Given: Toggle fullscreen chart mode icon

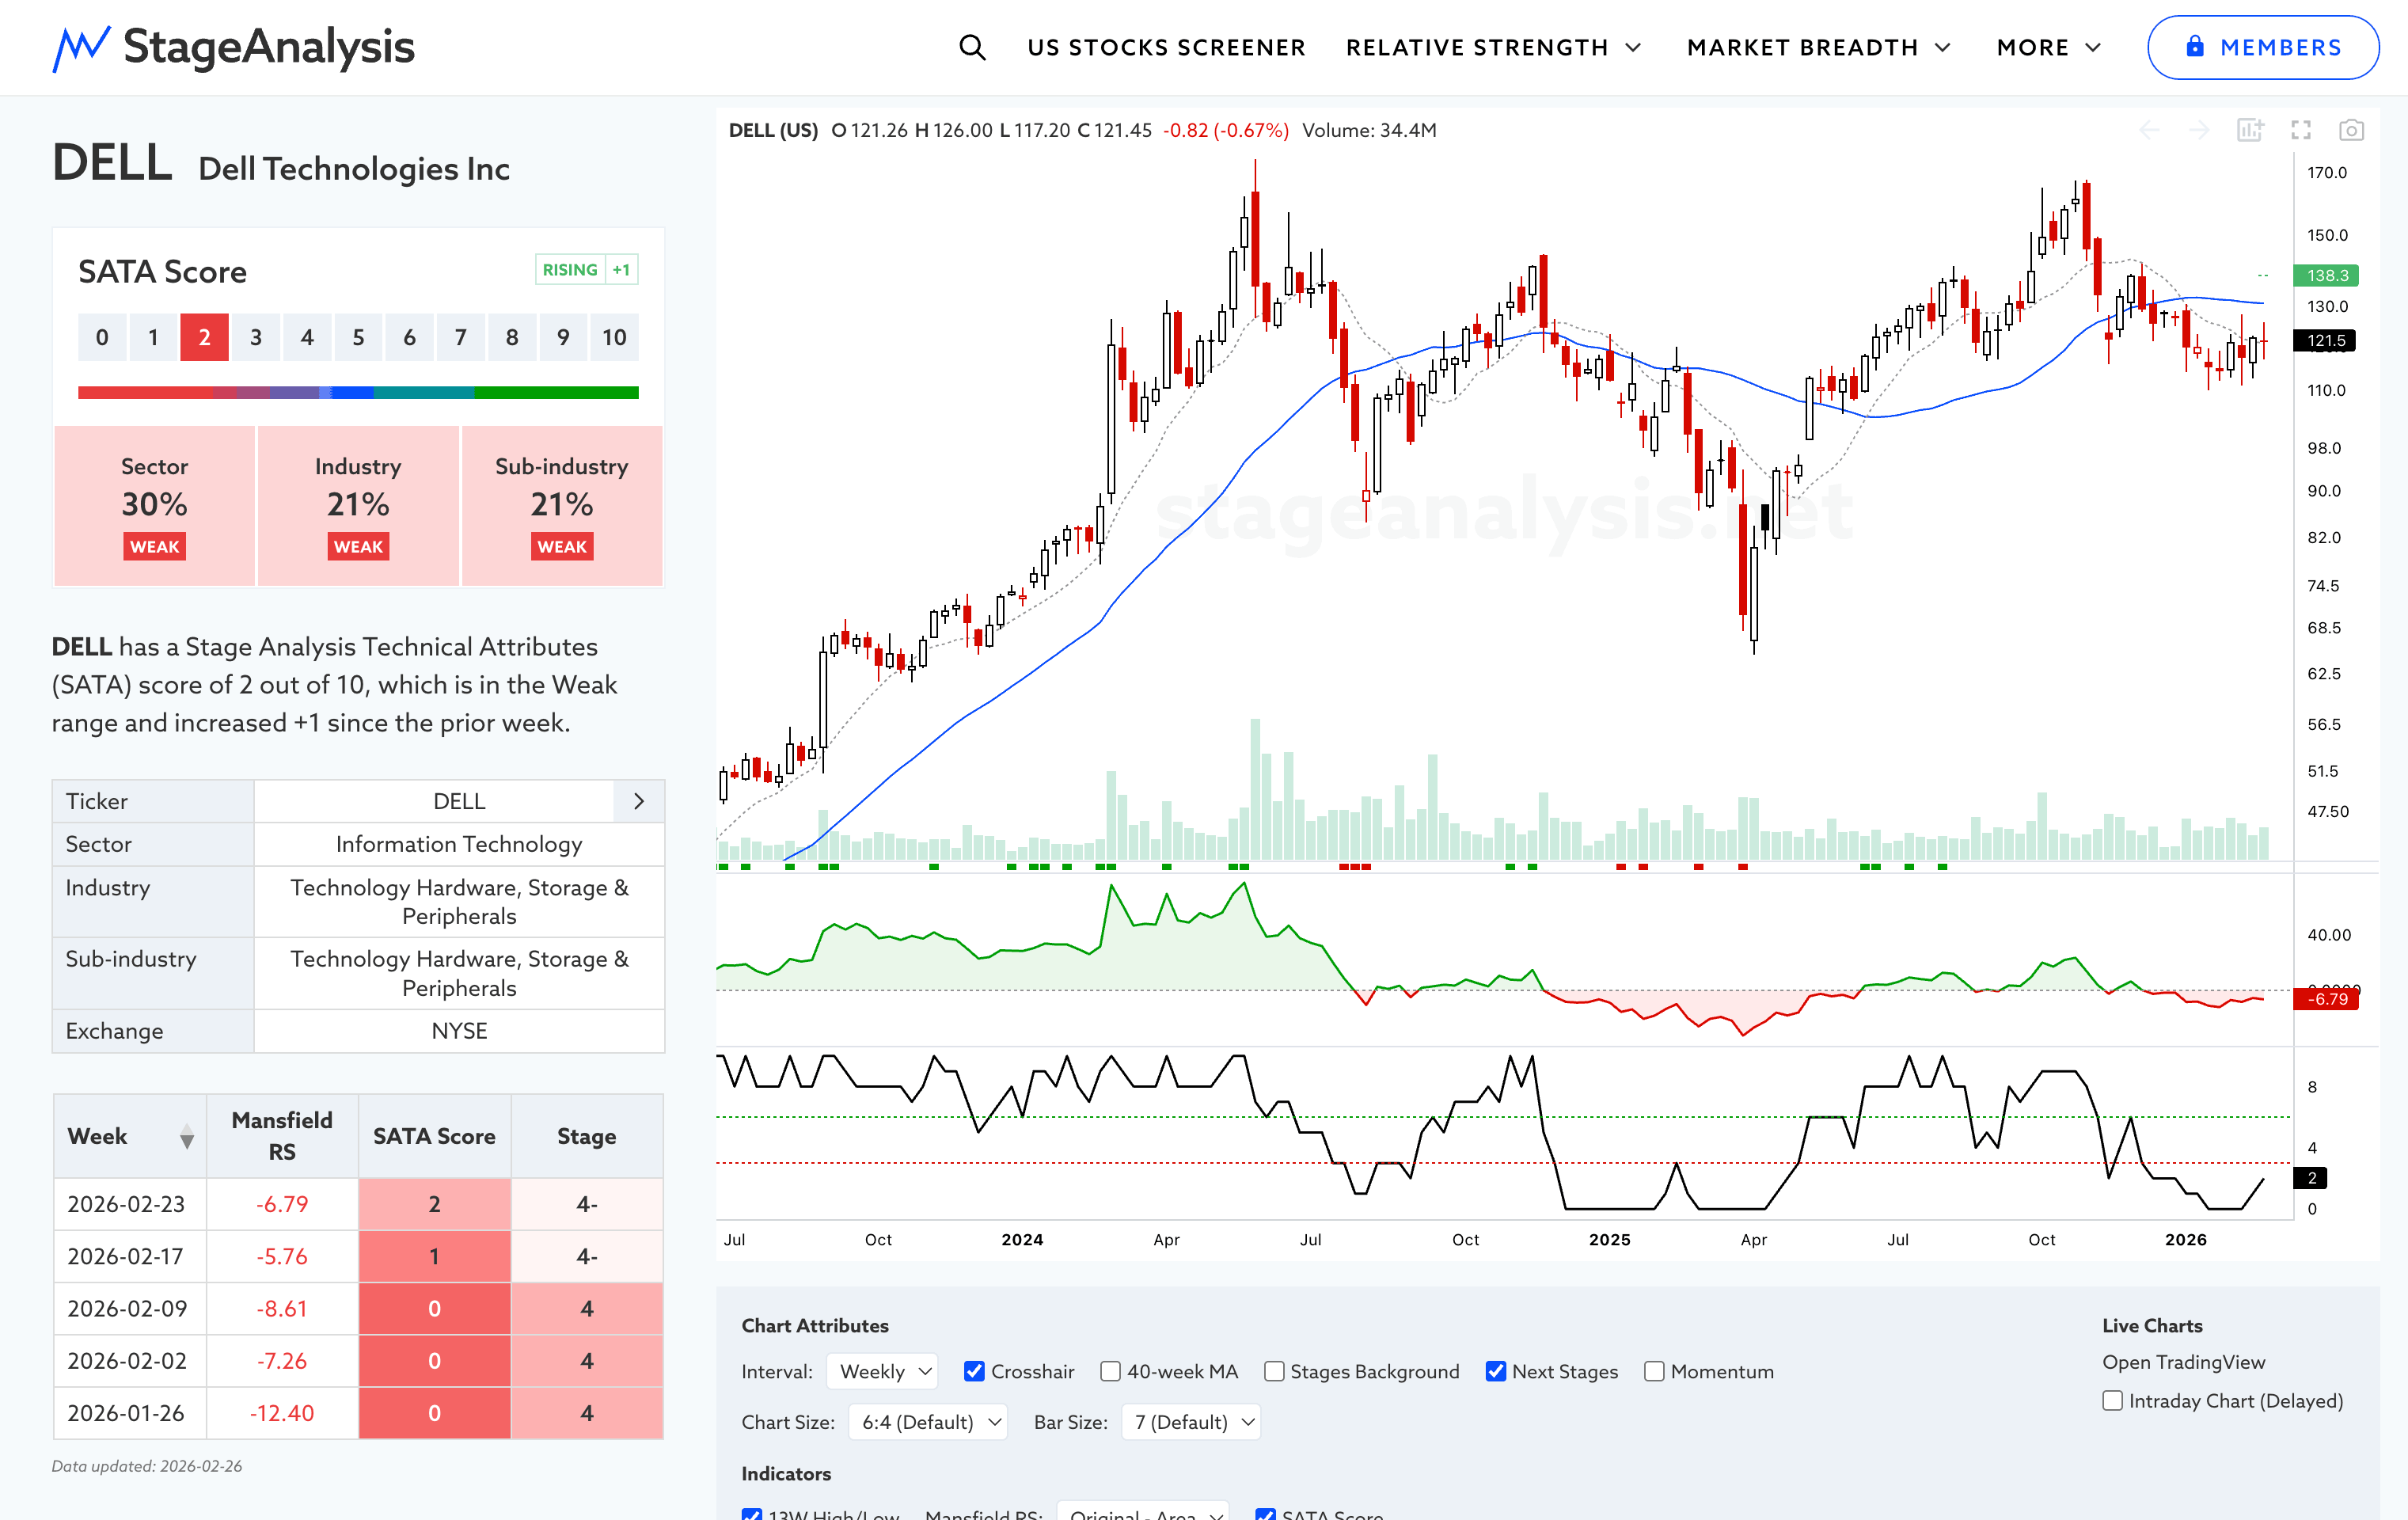Looking at the screenshot, I should pyautogui.click(x=2301, y=131).
